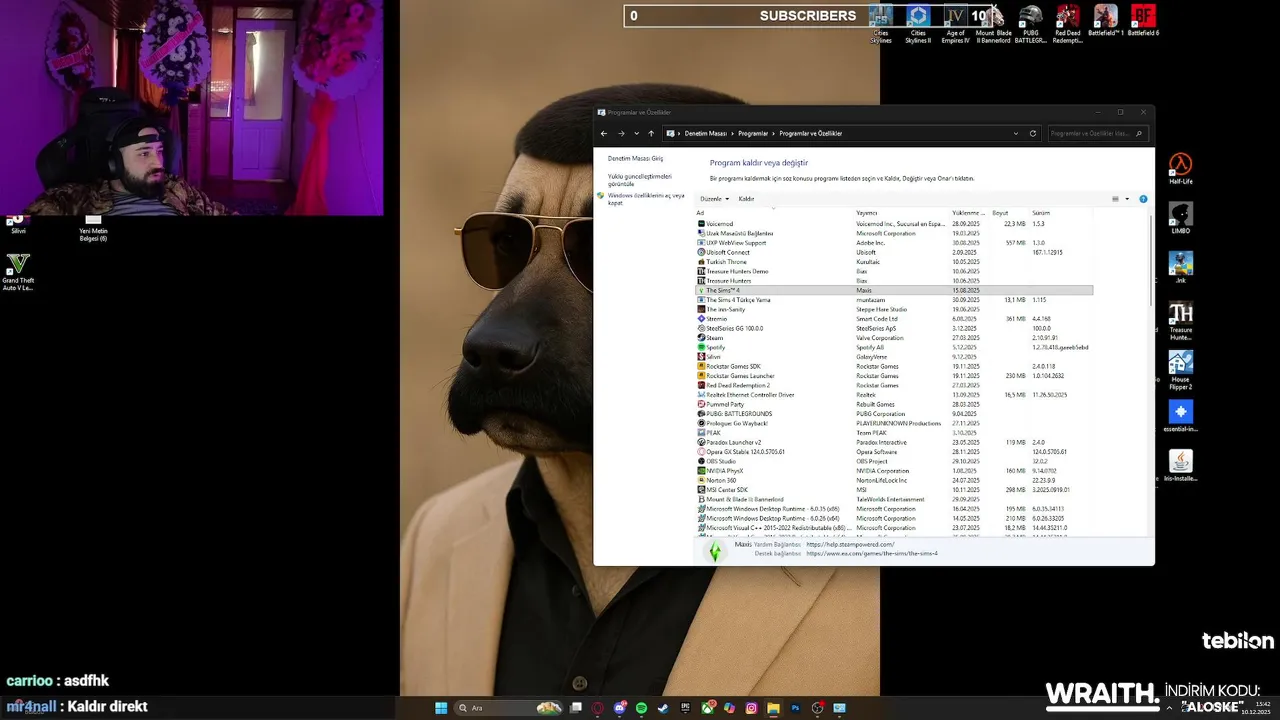Open Yeni Metin Belgesi (6) file
1280x720 pixels.
click(x=93, y=228)
